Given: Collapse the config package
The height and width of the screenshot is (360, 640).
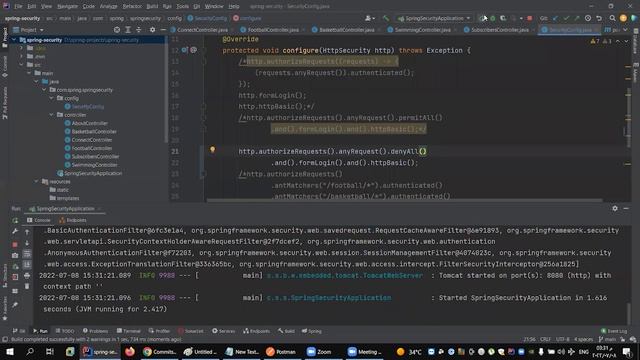Looking at the screenshot, I should (52, 98).
